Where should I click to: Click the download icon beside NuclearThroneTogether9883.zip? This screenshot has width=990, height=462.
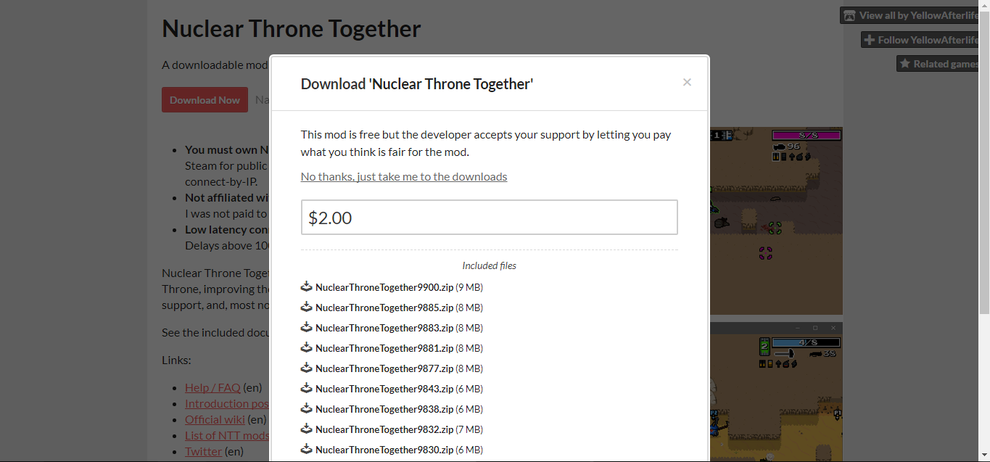pyautogui.click(x=306, y=327)
